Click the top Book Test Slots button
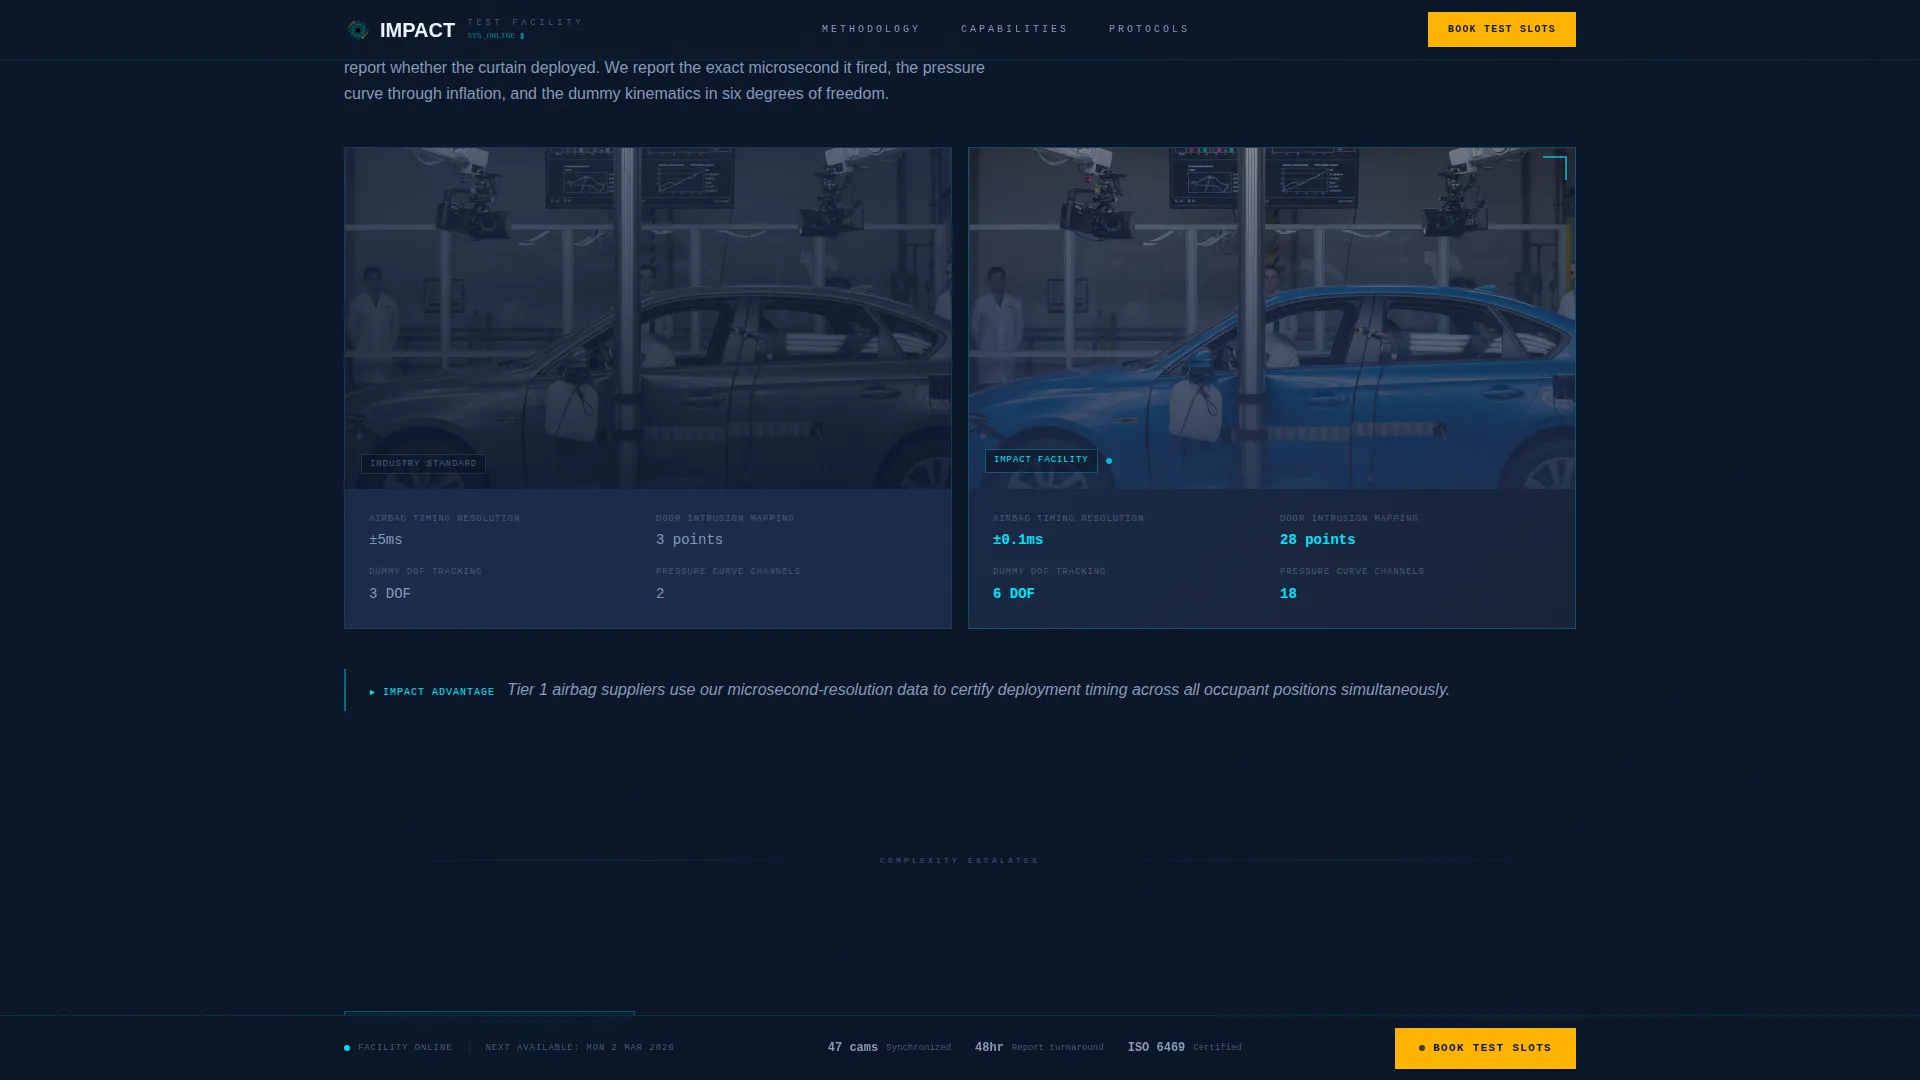The height and width of the screenshot is (1080, 1920). click(x=1501, y=29)
